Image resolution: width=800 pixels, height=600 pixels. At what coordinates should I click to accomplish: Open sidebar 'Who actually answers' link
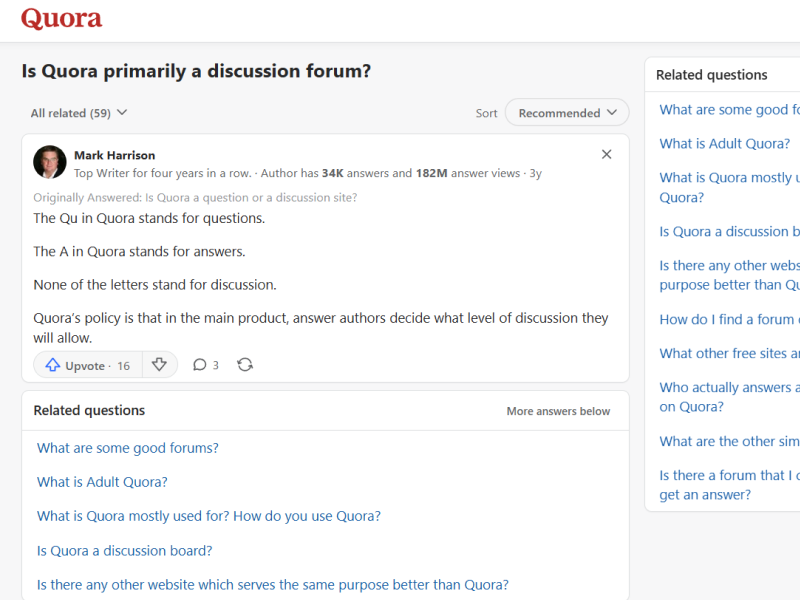(x=730, y=397)
